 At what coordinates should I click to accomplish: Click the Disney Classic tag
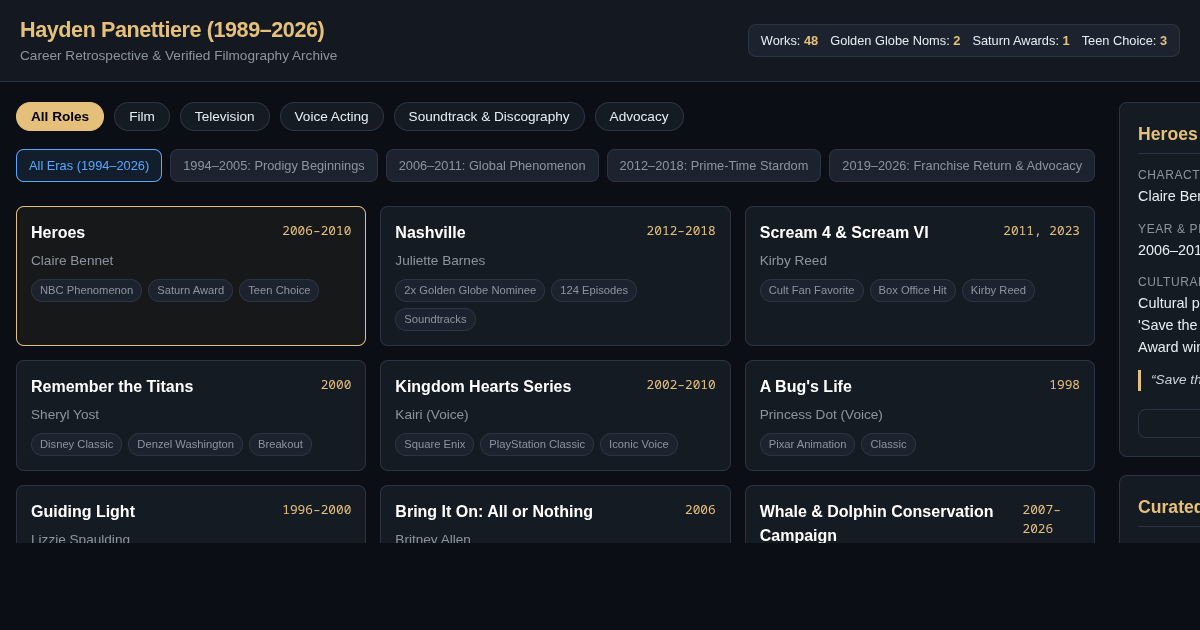76,445
